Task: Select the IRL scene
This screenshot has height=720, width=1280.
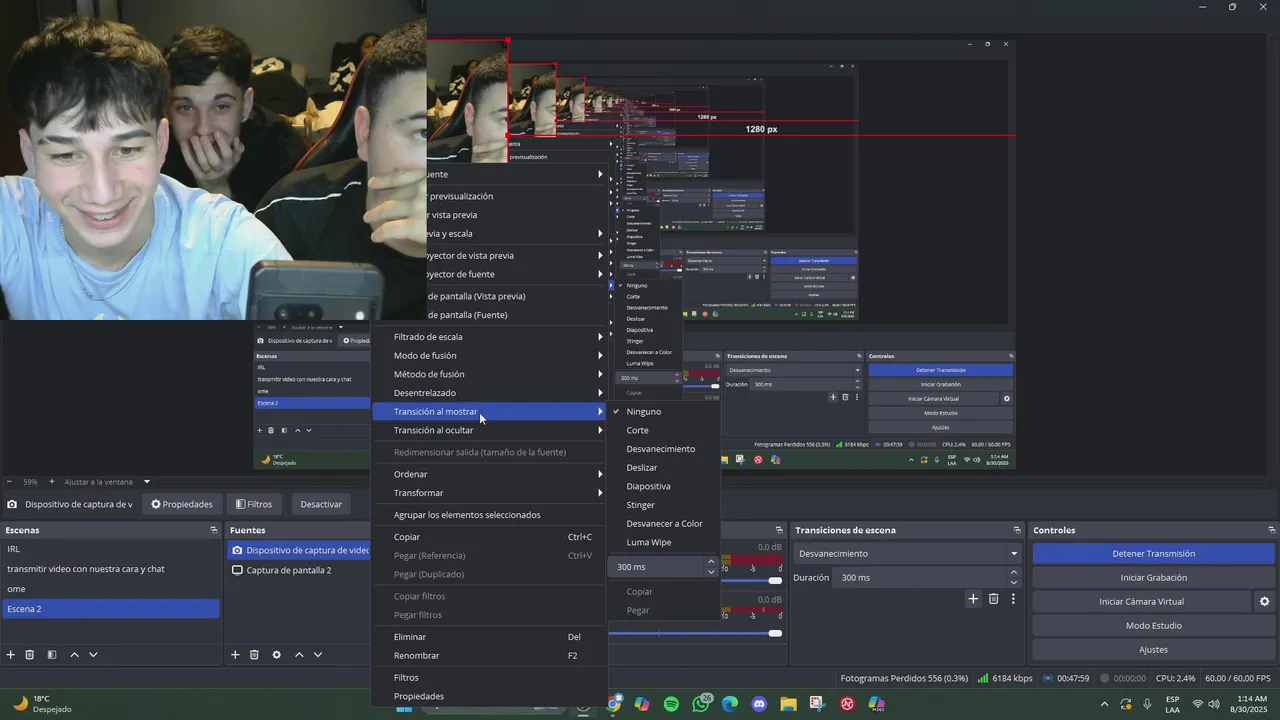Action: (x=110, y=549)
